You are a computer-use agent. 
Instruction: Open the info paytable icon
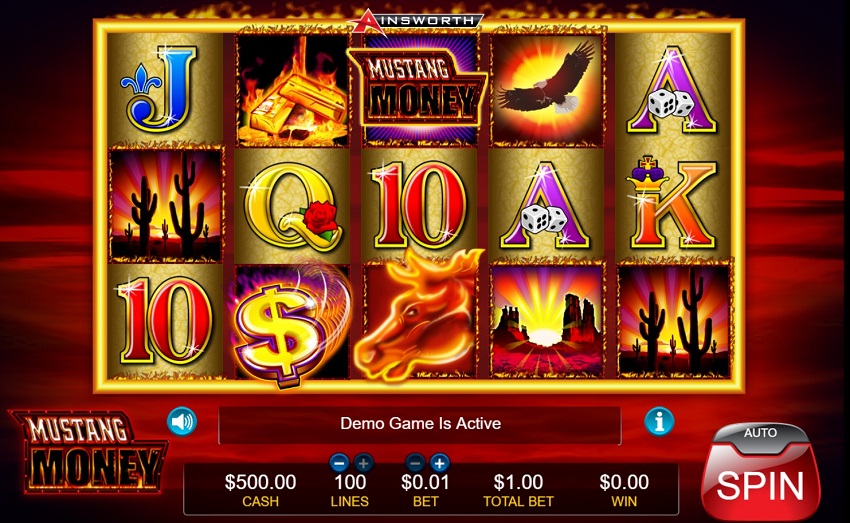(x=659, y=421)
